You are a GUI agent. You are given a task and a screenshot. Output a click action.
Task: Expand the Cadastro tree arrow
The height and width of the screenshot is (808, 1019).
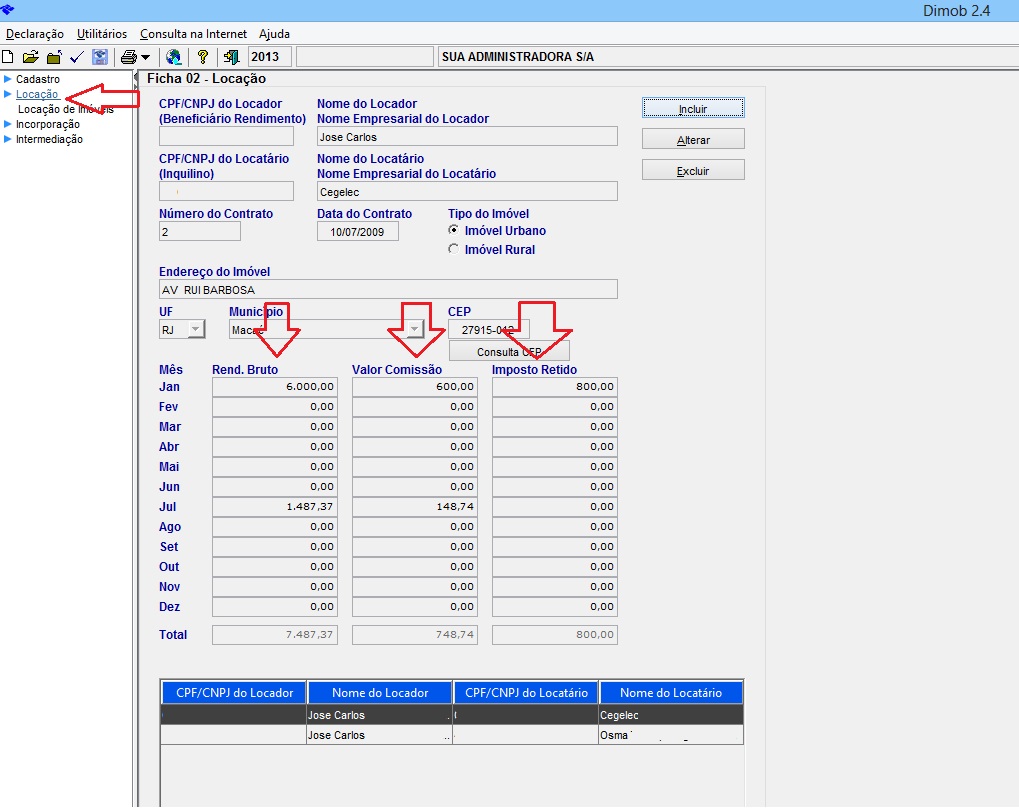[x=8, y=79]
